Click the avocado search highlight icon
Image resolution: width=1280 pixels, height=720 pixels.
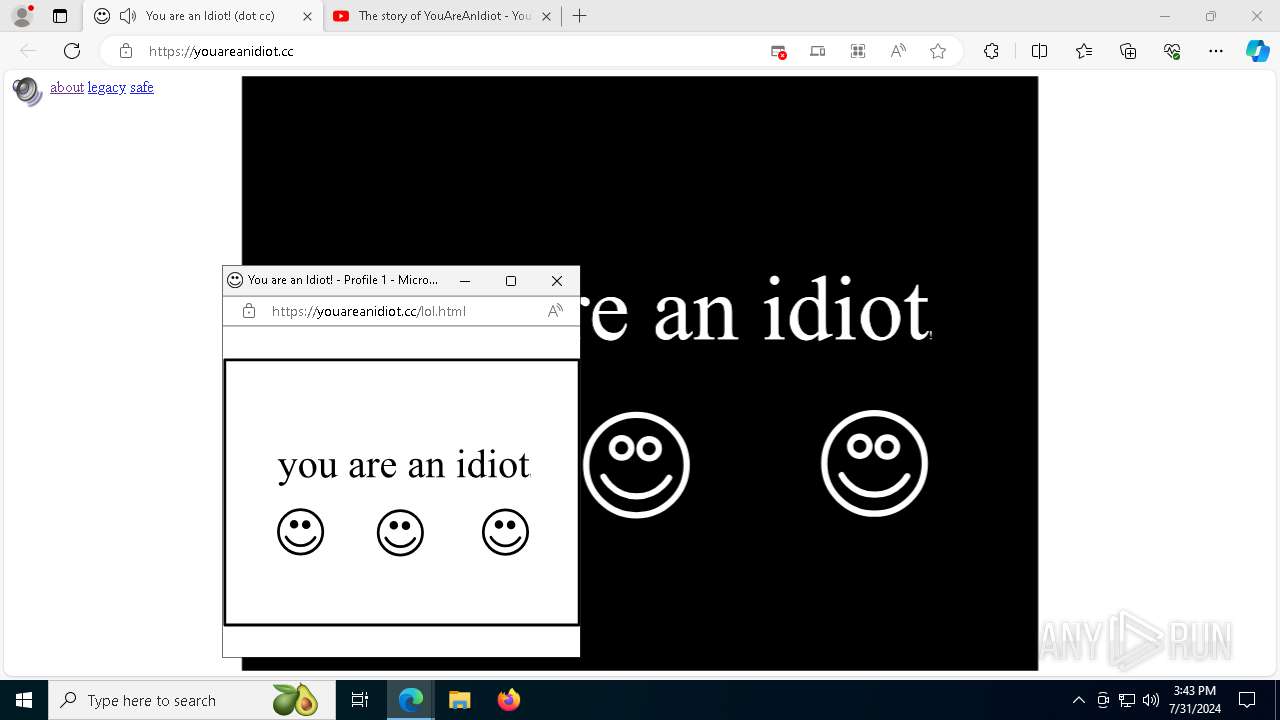tap(294, 700)
